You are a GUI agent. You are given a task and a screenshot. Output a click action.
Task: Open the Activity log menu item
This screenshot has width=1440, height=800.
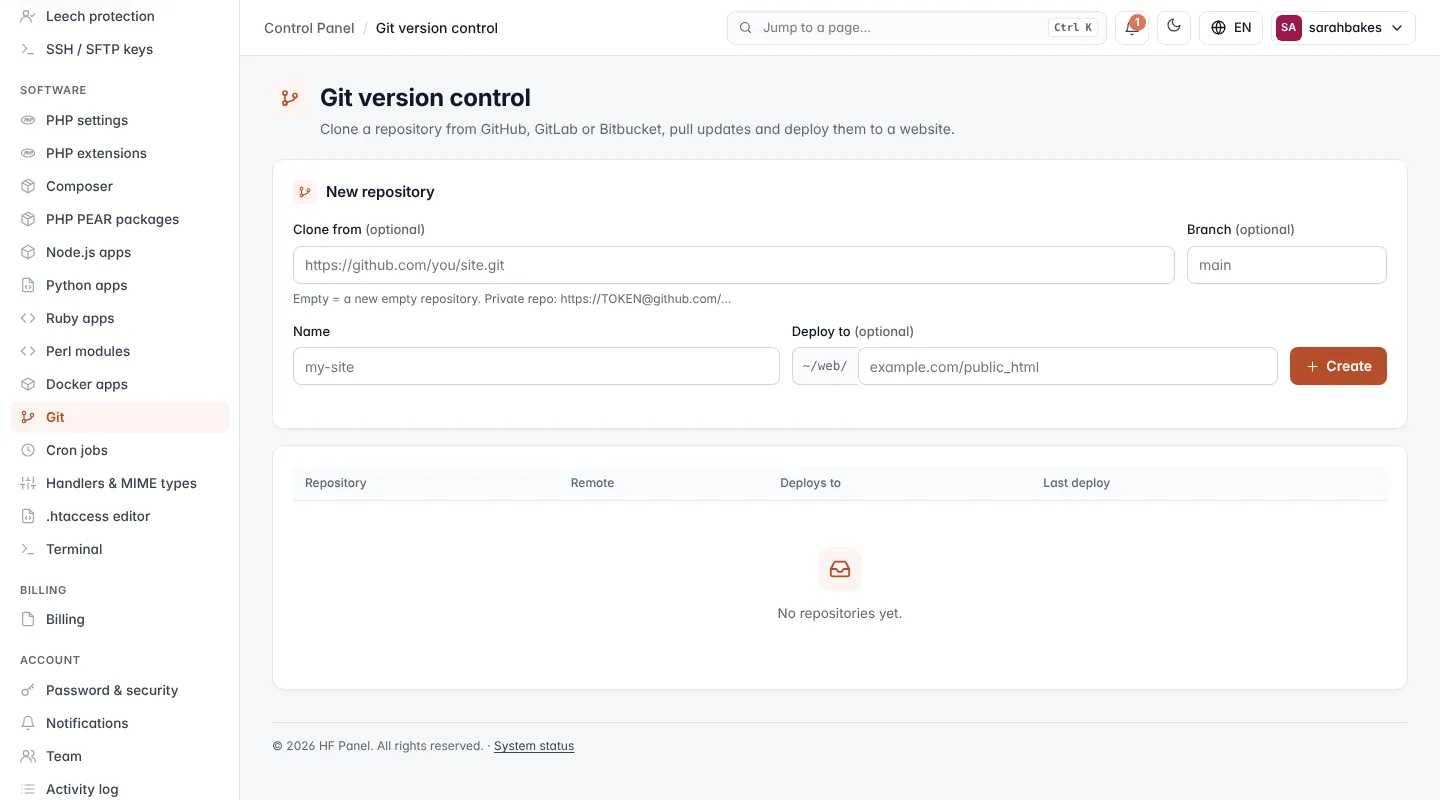(120, 789)
